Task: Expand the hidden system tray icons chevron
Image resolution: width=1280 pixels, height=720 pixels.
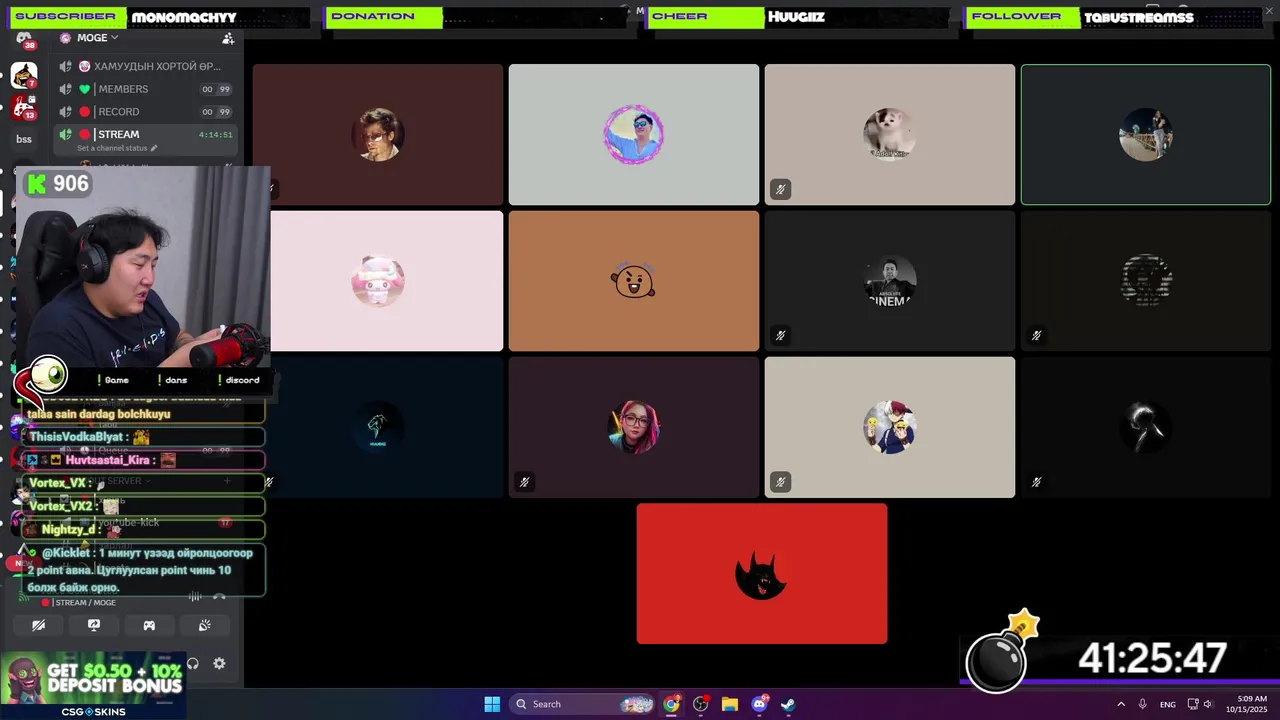Action: 1121,704
